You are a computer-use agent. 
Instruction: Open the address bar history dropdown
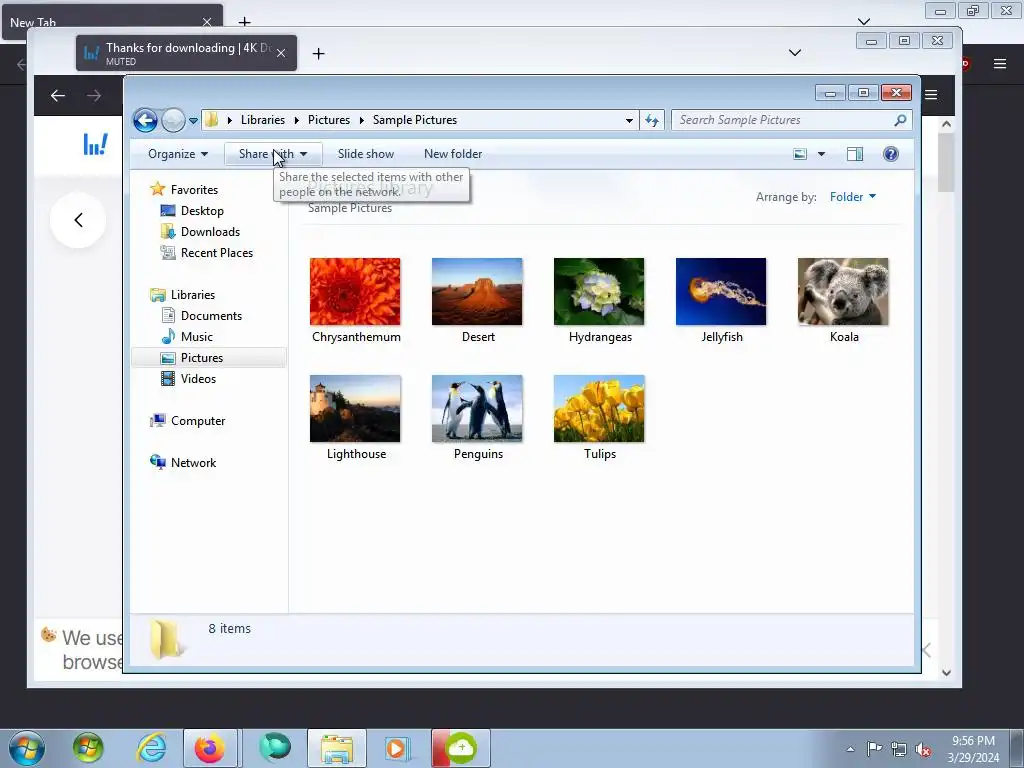tap(629, 120)
